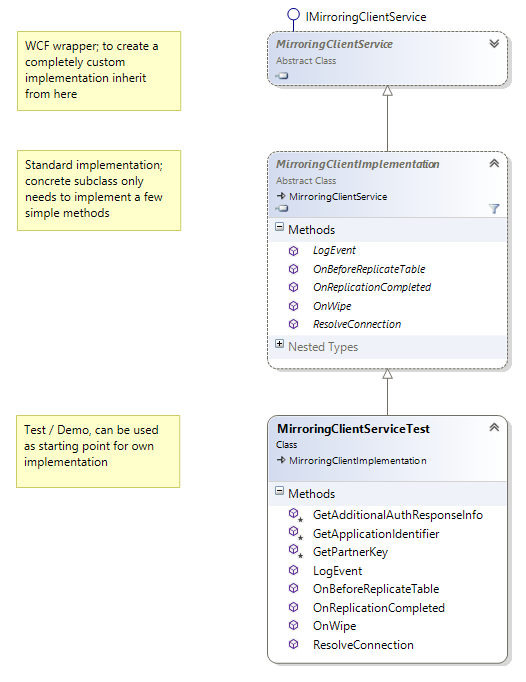Viewport: 526px width, 682px height.
Task: Collapse Methods section in MirroringClientImplementation
Action: (280, 227)
